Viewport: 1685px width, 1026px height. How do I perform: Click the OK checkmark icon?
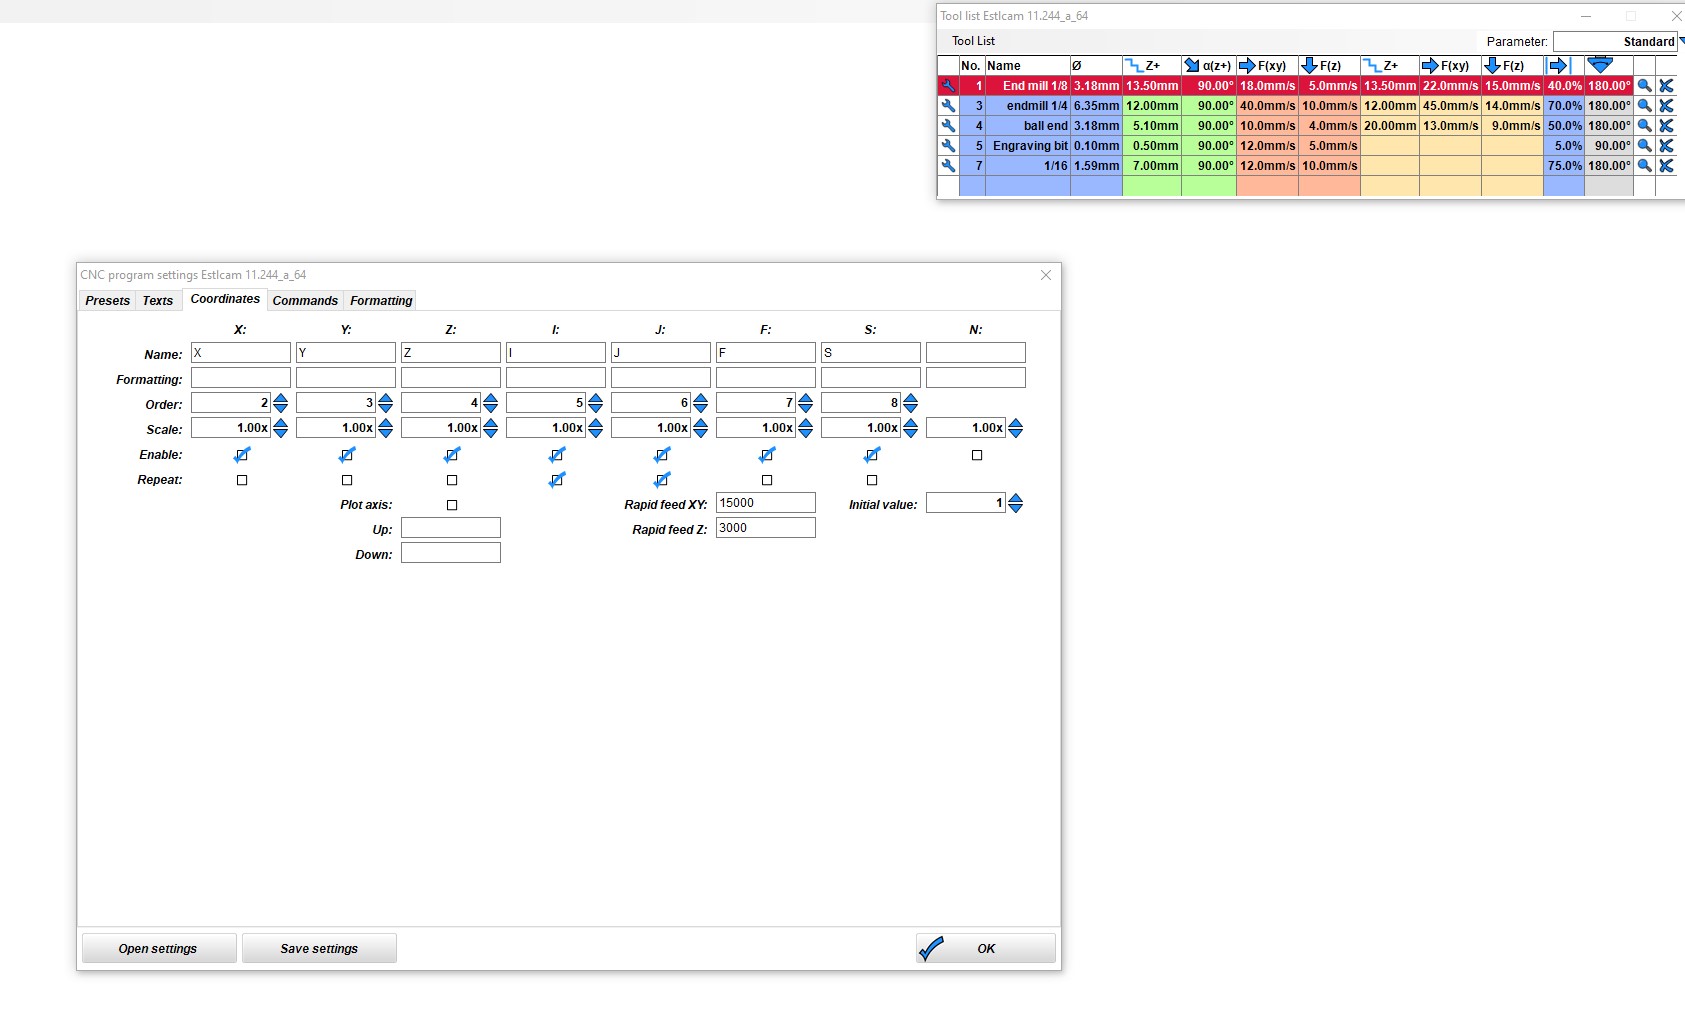931,948
